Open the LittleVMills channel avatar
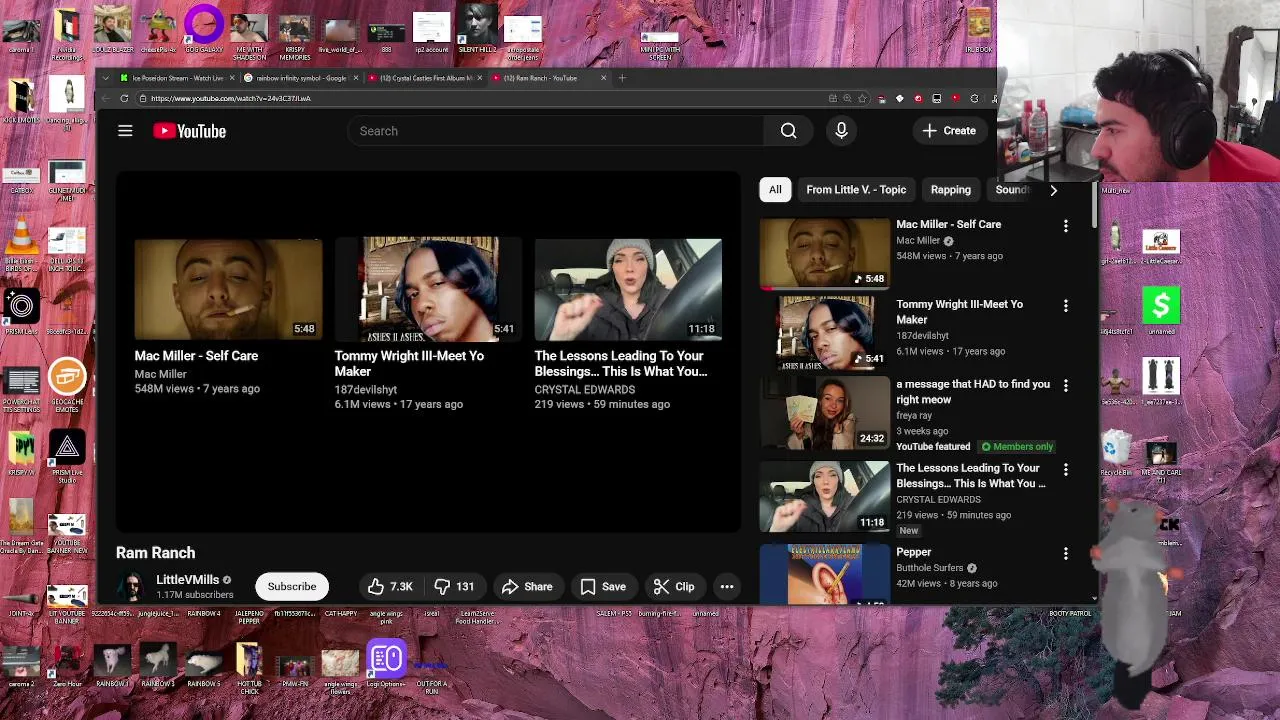This screenshot has height=720, width=1280. [x=131, y=587]
